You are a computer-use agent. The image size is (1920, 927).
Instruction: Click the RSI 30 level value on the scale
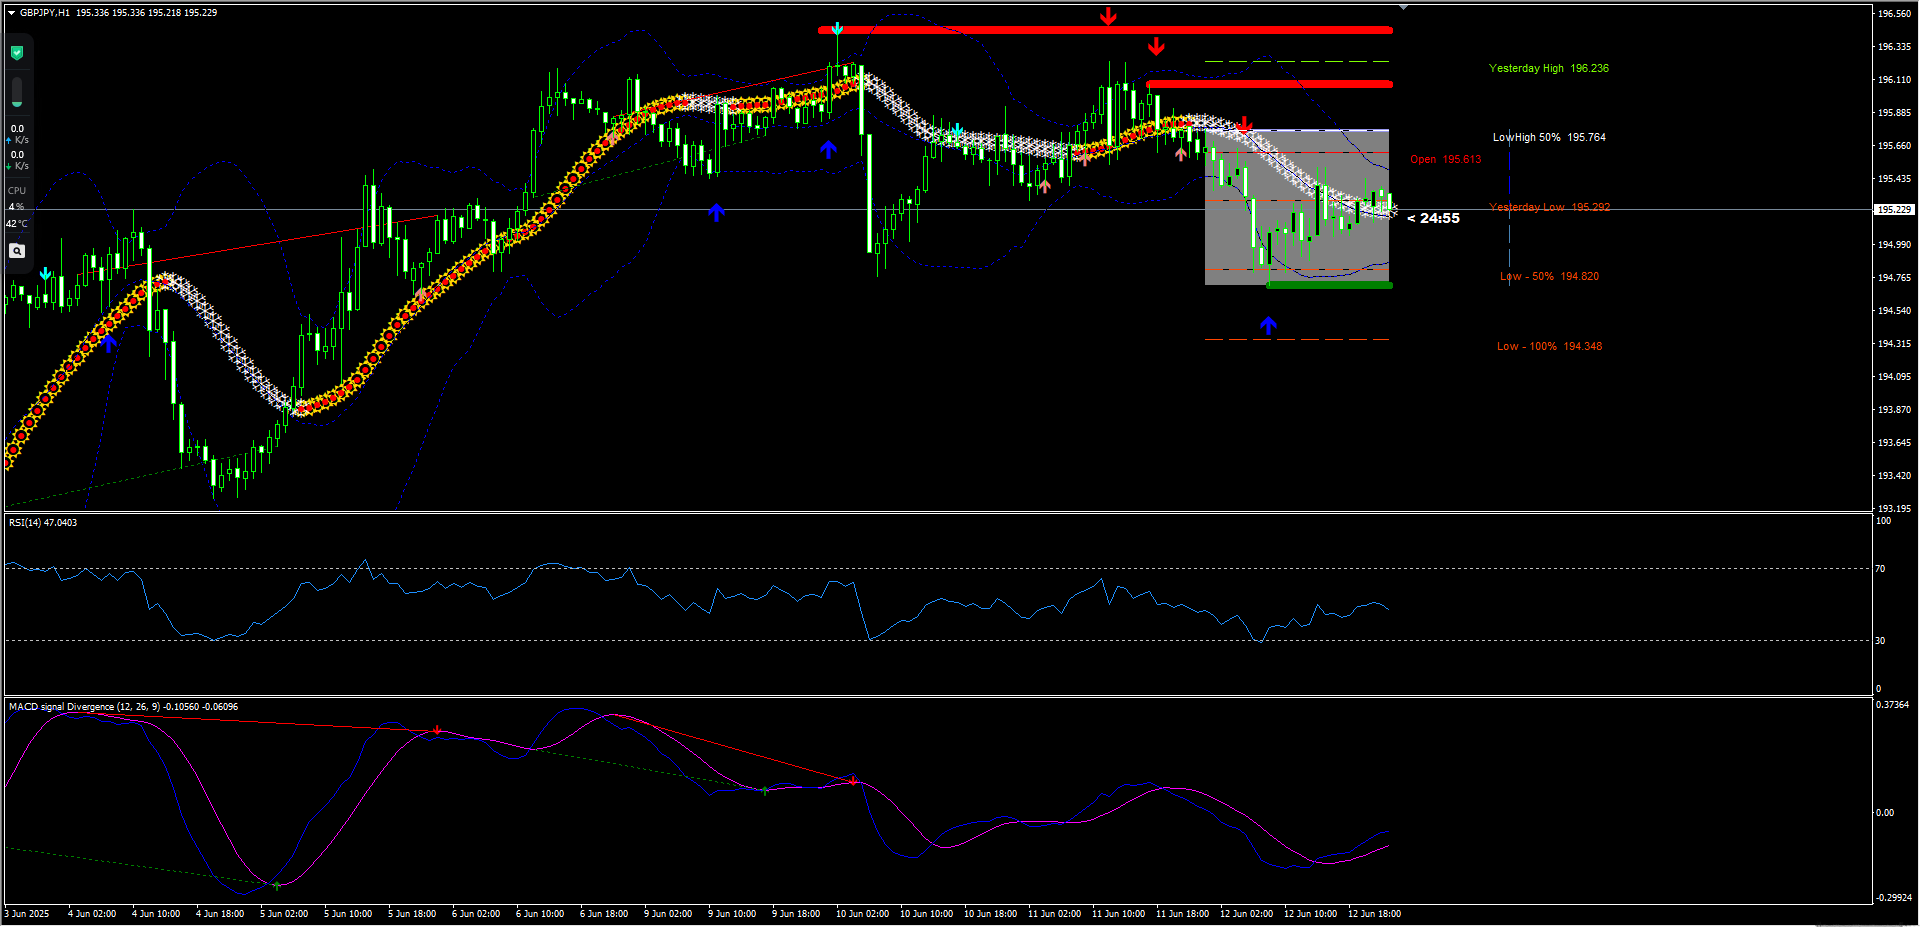point(1880,641)
